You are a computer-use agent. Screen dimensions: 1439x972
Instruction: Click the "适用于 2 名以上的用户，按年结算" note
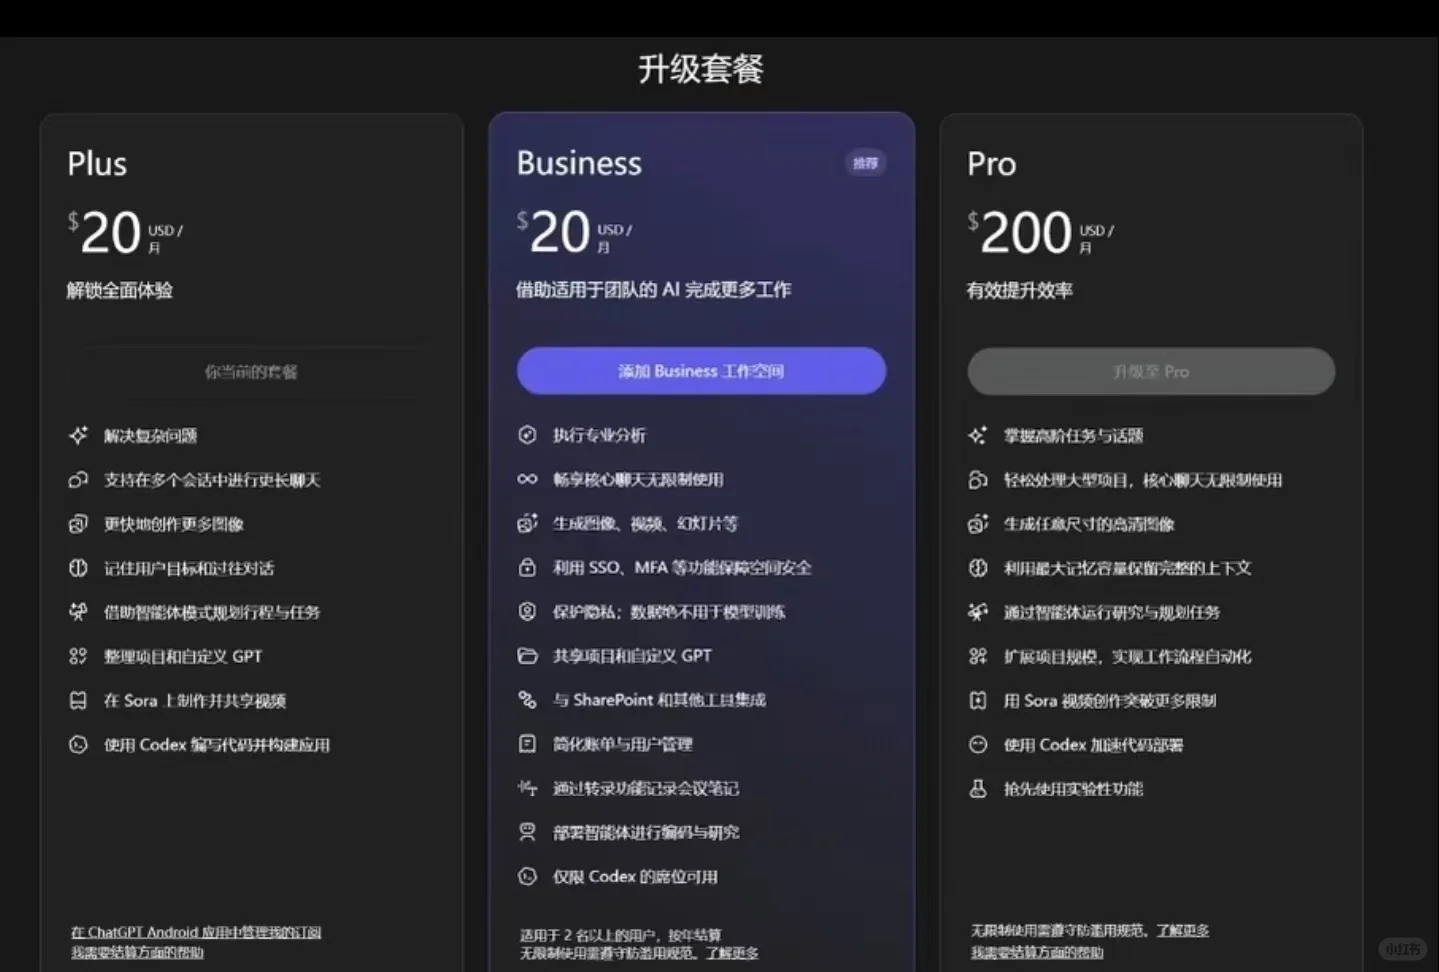[620, 935]
